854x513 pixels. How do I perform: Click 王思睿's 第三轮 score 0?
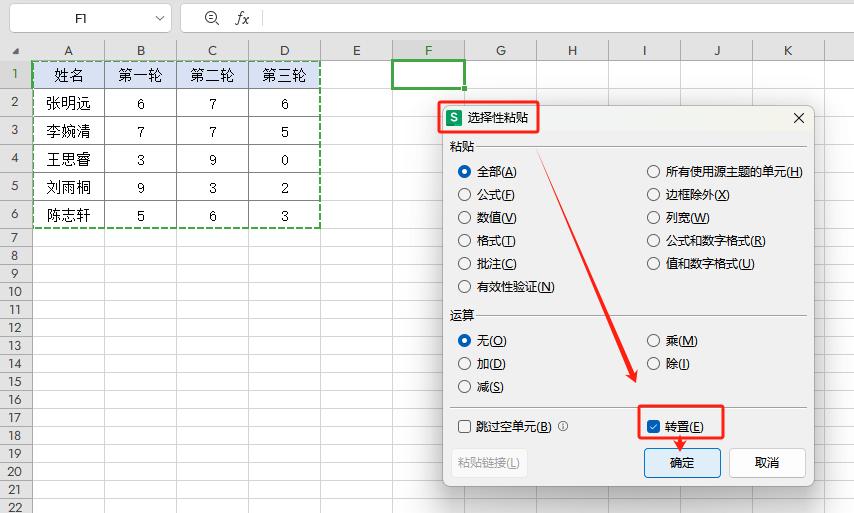[284, 159]
